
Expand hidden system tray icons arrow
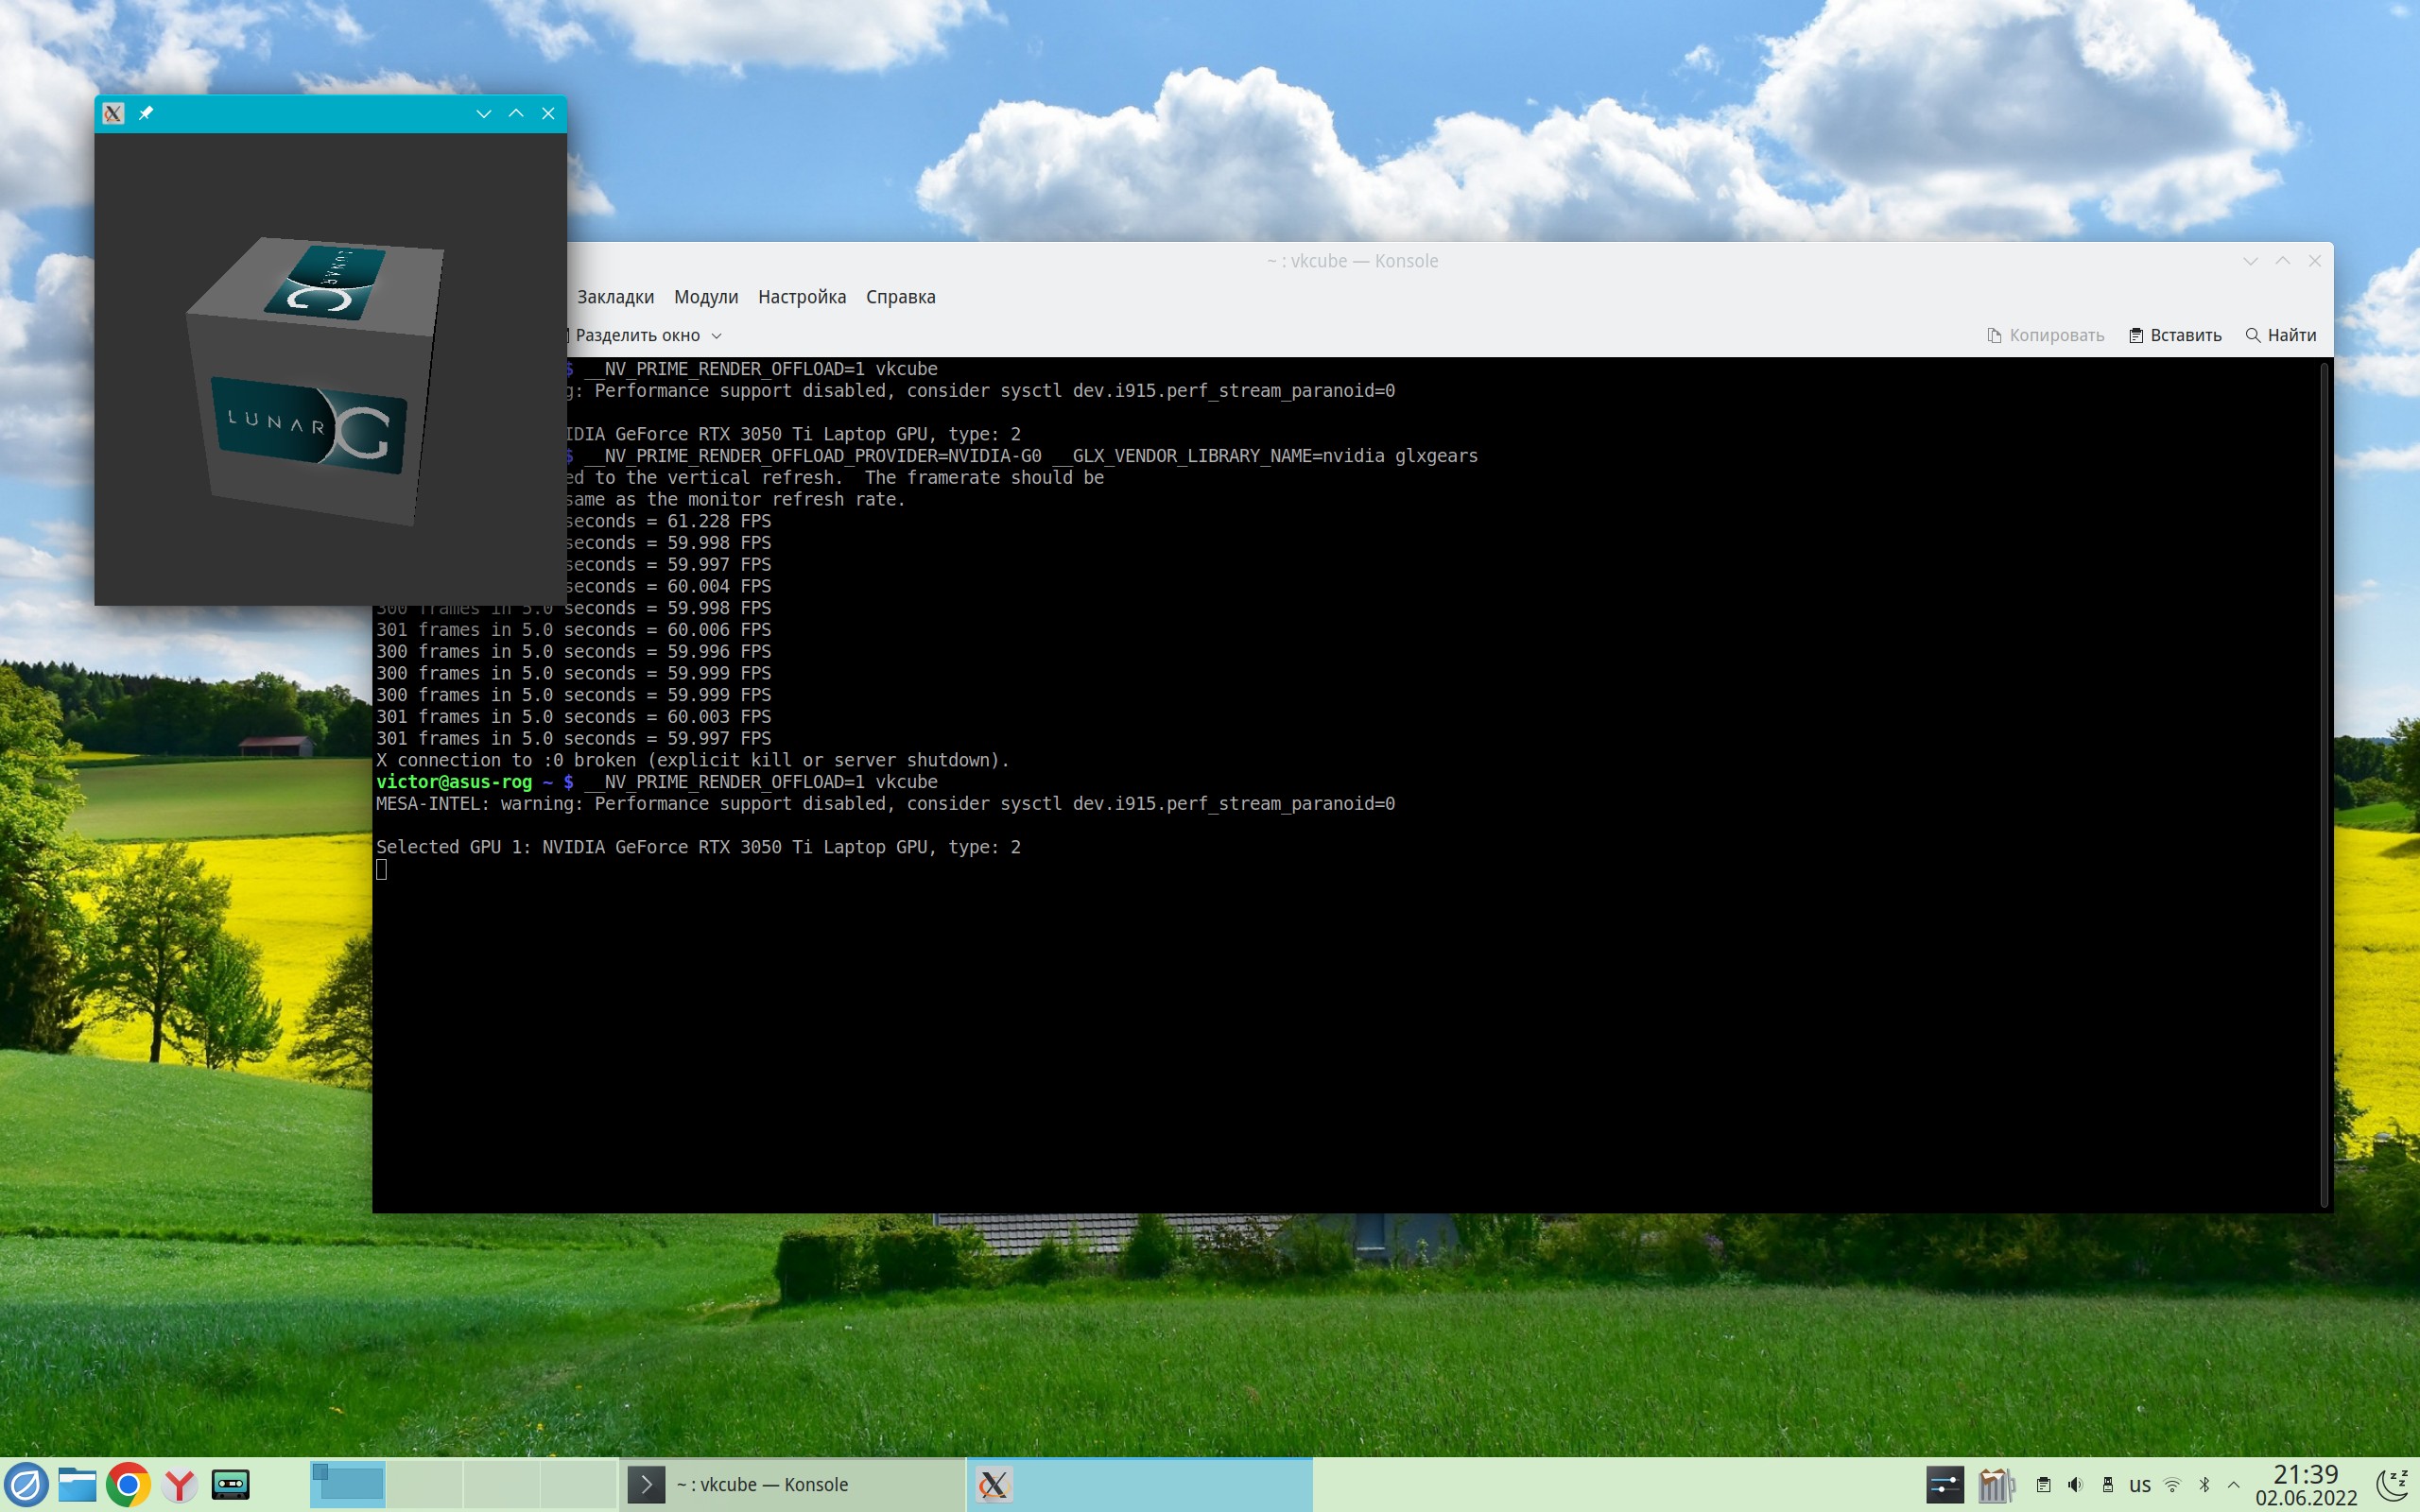pos(2233,1484)
